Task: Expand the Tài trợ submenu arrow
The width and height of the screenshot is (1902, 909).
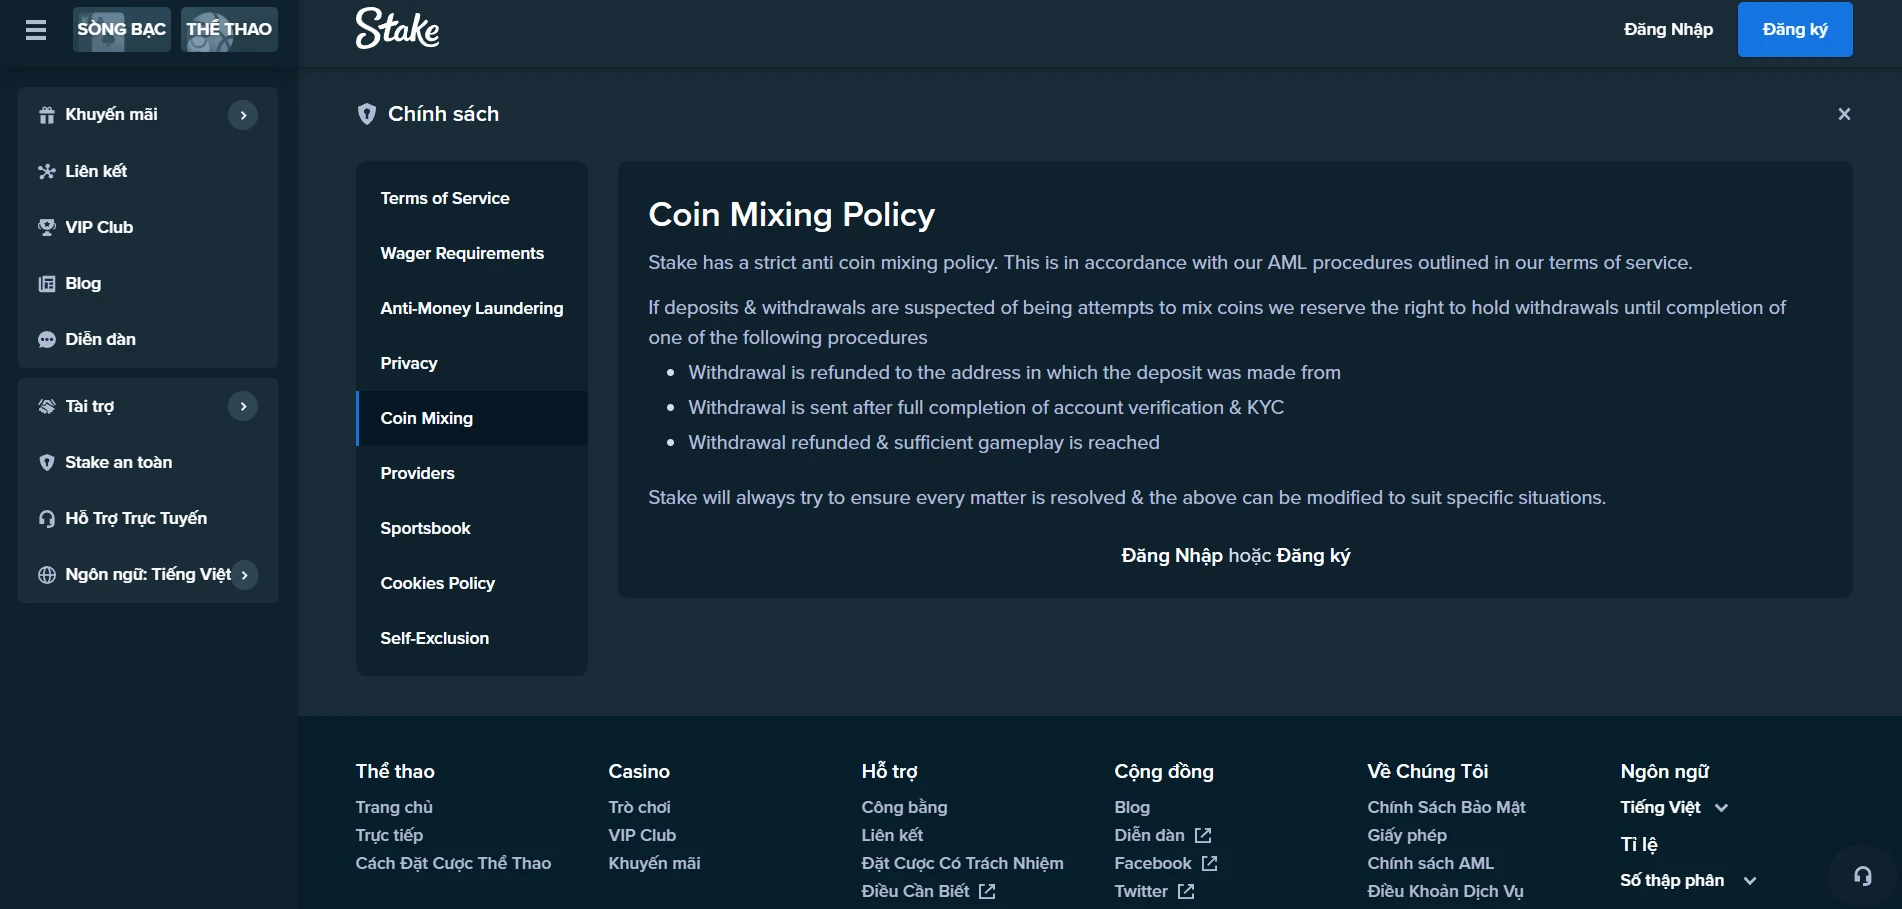Action: tap(243, 406)
